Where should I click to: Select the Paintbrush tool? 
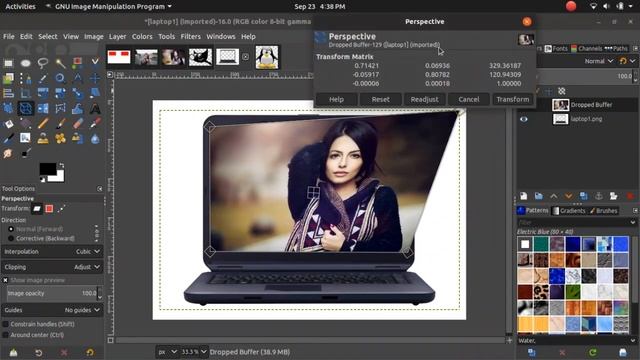pos(60,123)
